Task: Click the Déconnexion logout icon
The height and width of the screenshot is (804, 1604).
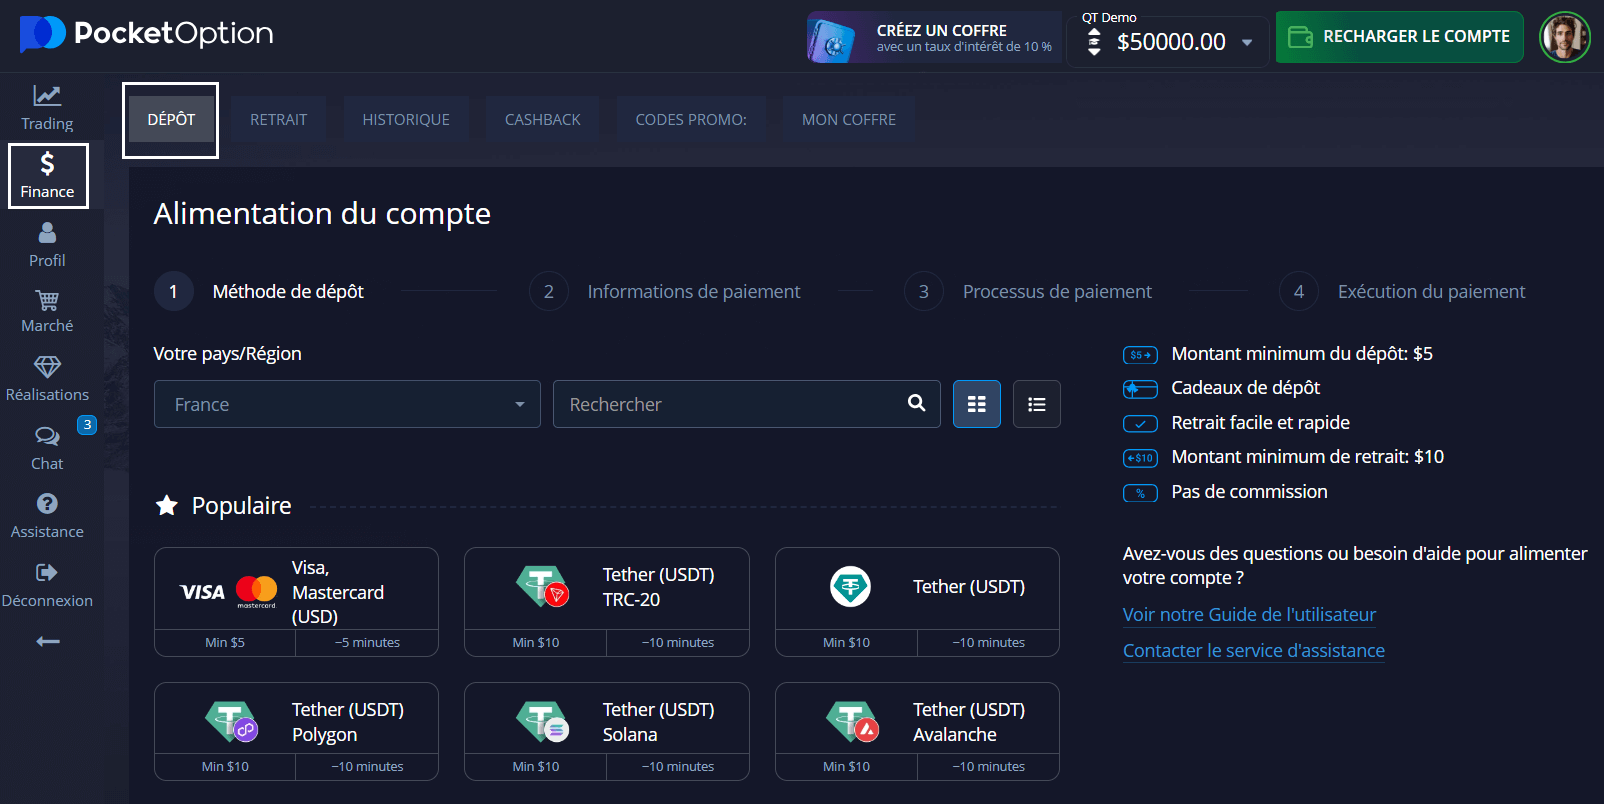Action: [47, 572]
